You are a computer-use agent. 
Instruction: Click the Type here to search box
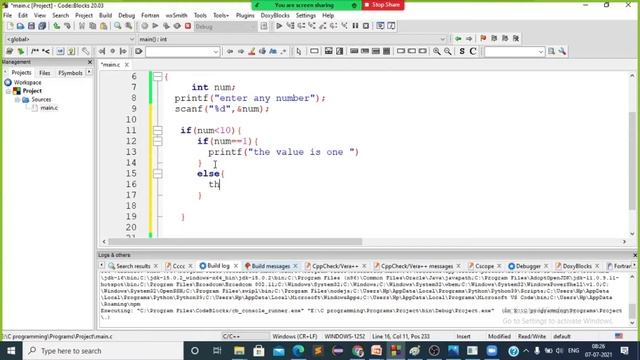[x=103, y=351]
